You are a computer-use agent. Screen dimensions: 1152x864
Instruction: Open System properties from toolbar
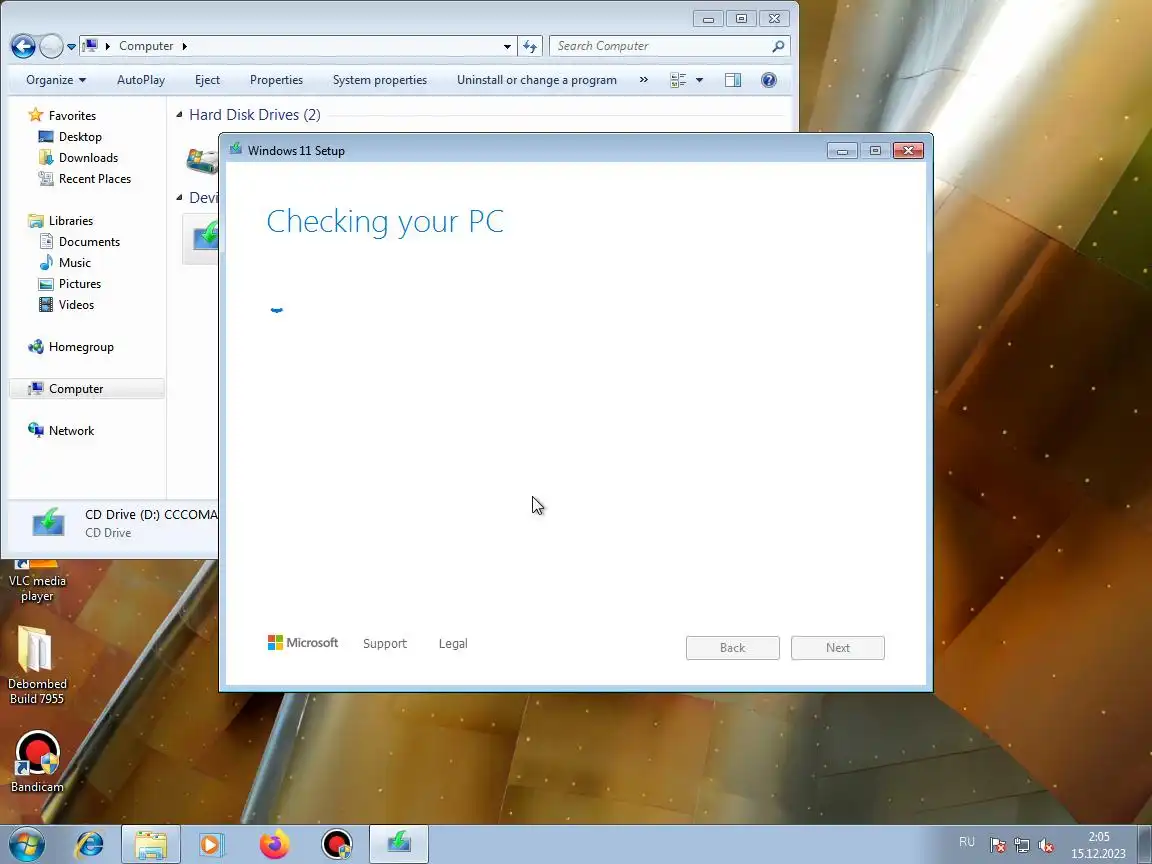coord(380,80)
